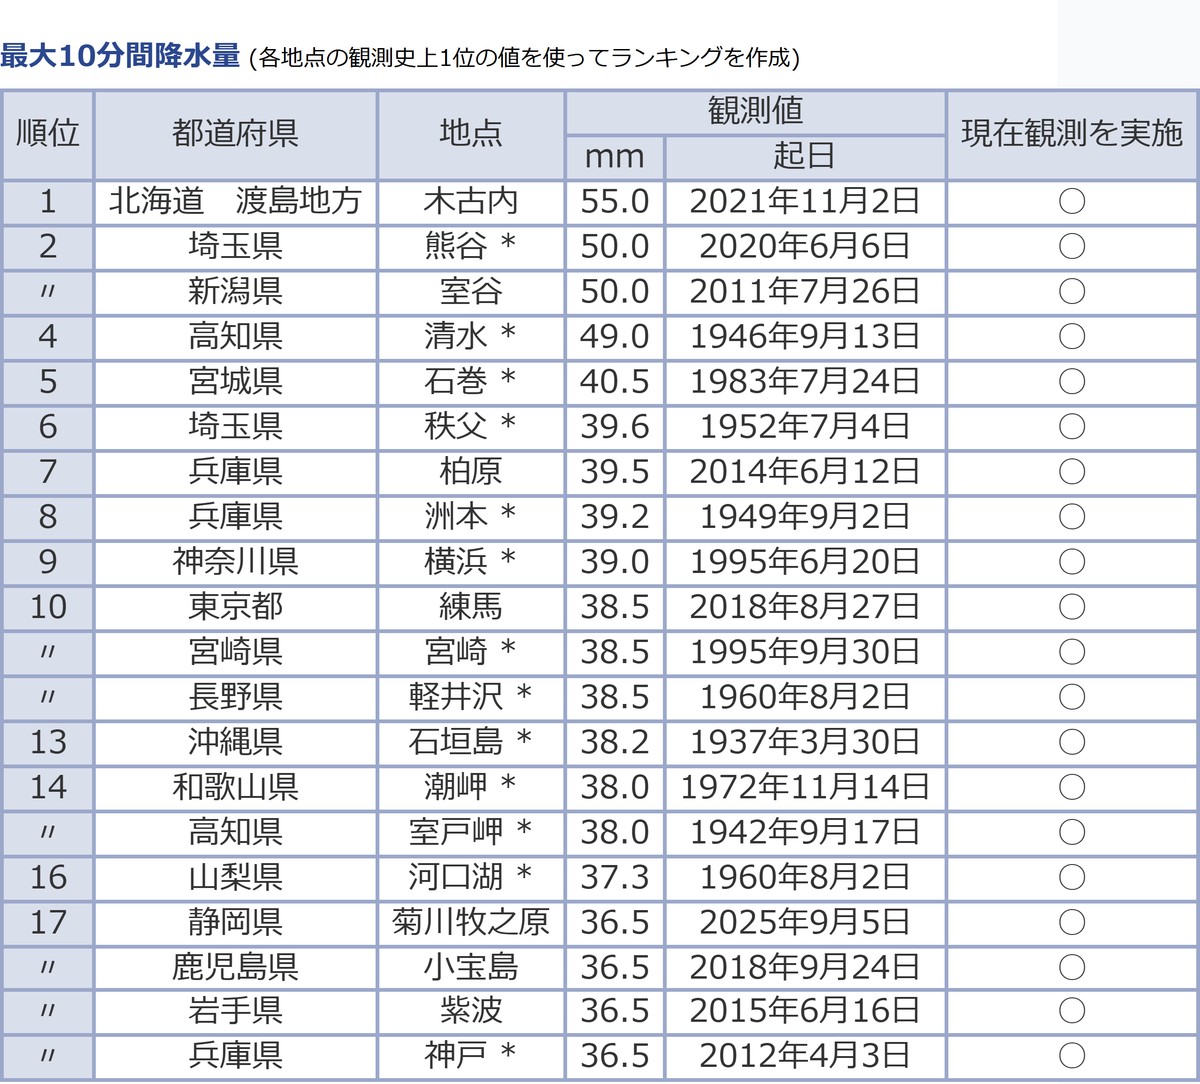Click the 38.2 value cell

pyautogui.click(x=615, y=742)
